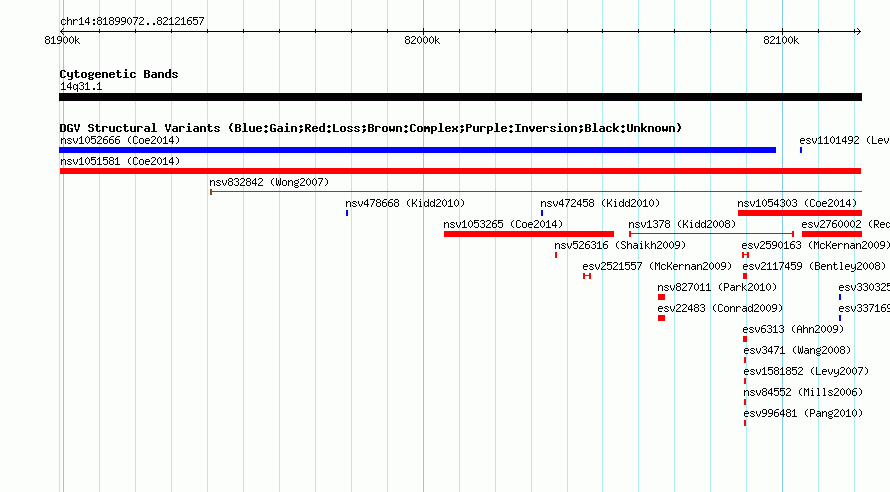Select the red bar under nsv1054303
The image size is (890, 492).
pyautogui.click(x=800, y=213)
